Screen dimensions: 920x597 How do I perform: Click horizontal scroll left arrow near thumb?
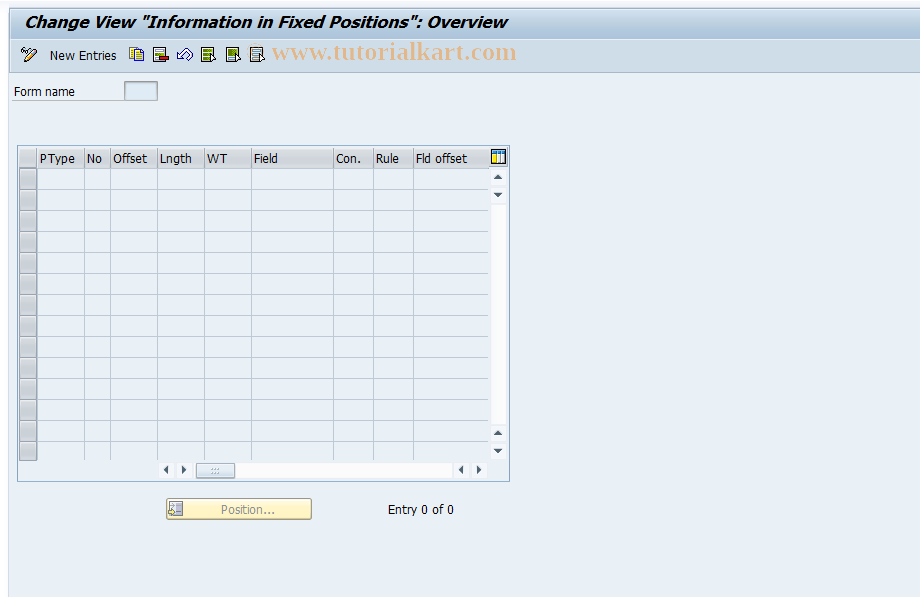click(166, 470)
